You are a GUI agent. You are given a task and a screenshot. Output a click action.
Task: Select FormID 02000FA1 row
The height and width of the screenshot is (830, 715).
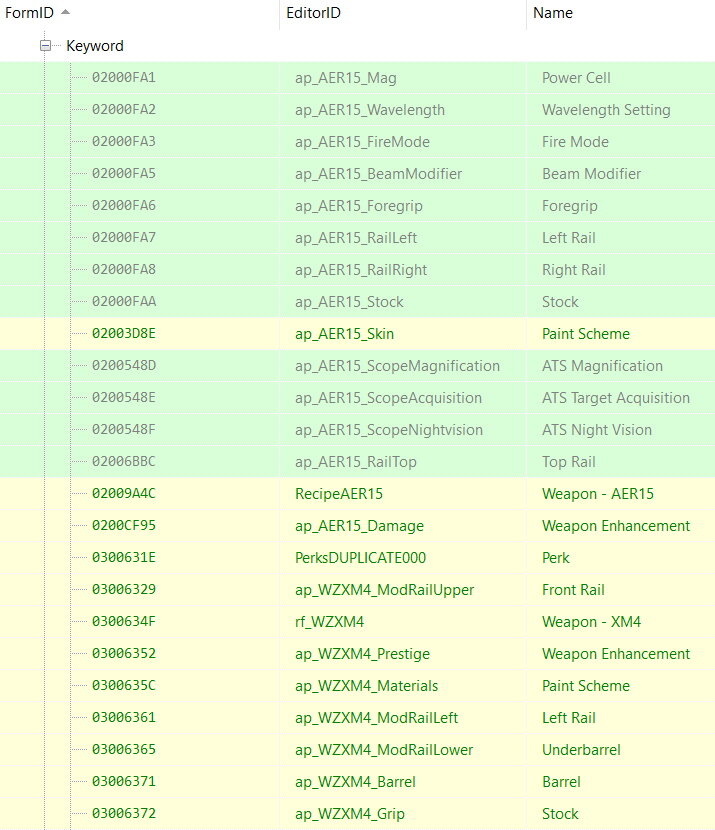click(x=357, y=78)
